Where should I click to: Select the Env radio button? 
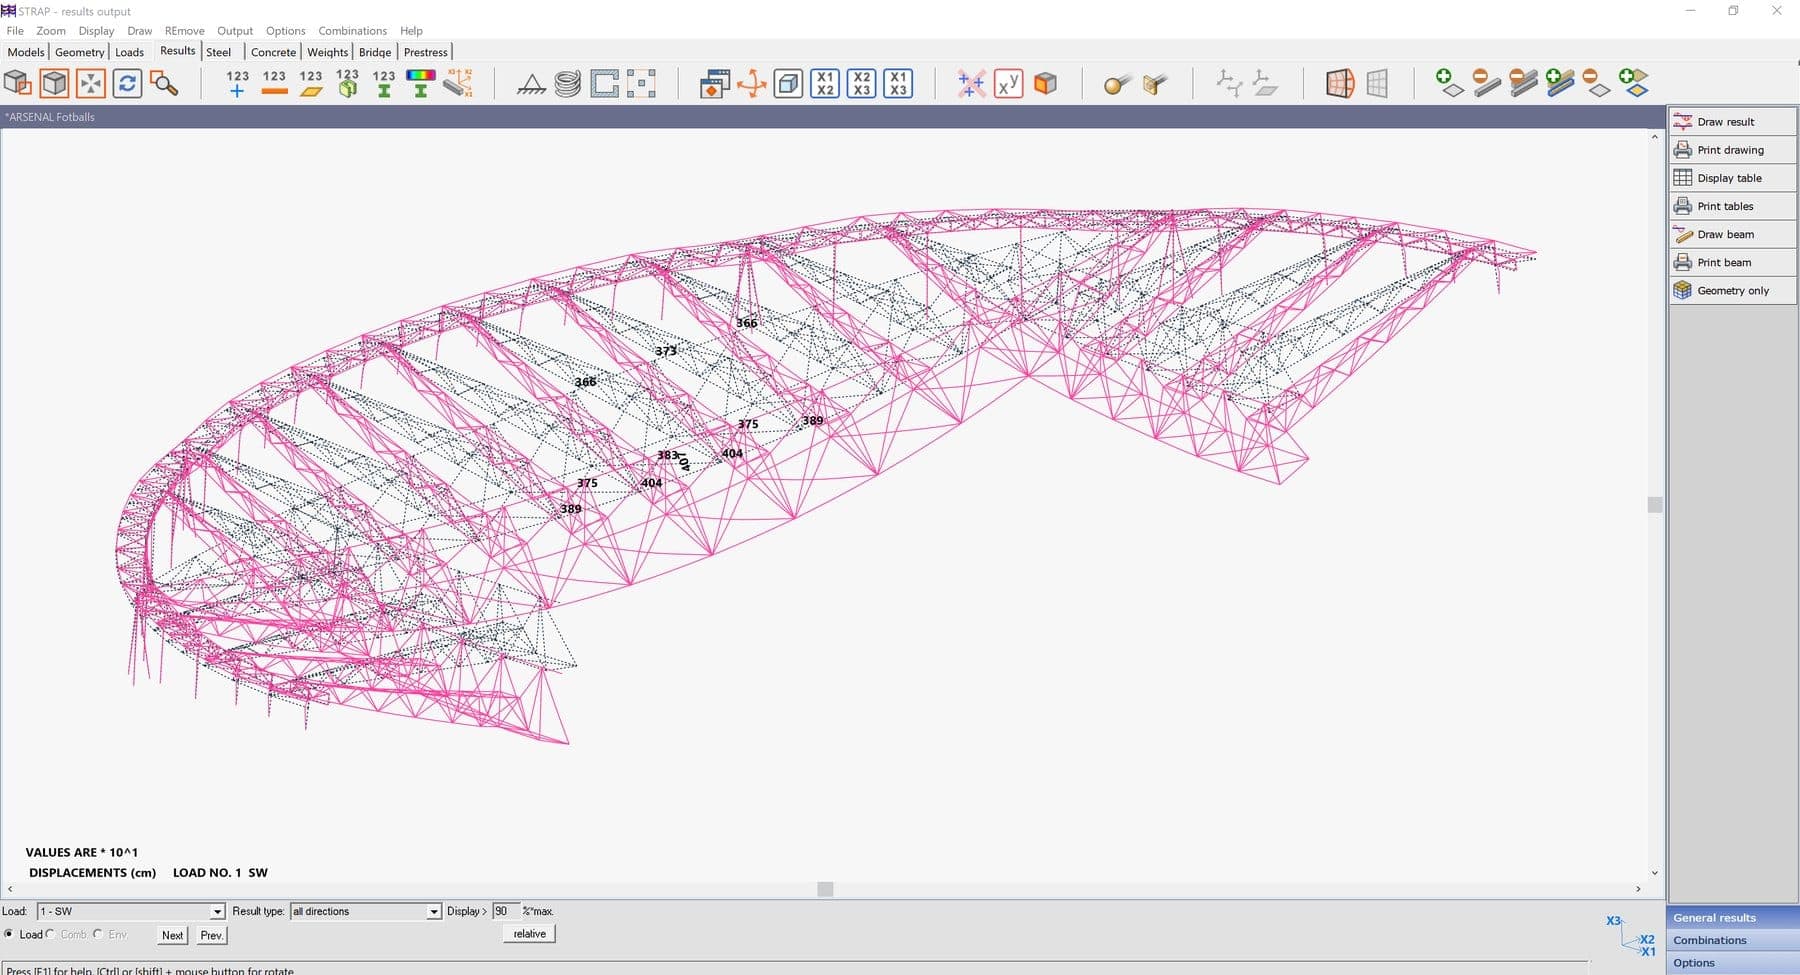point(98,934)
